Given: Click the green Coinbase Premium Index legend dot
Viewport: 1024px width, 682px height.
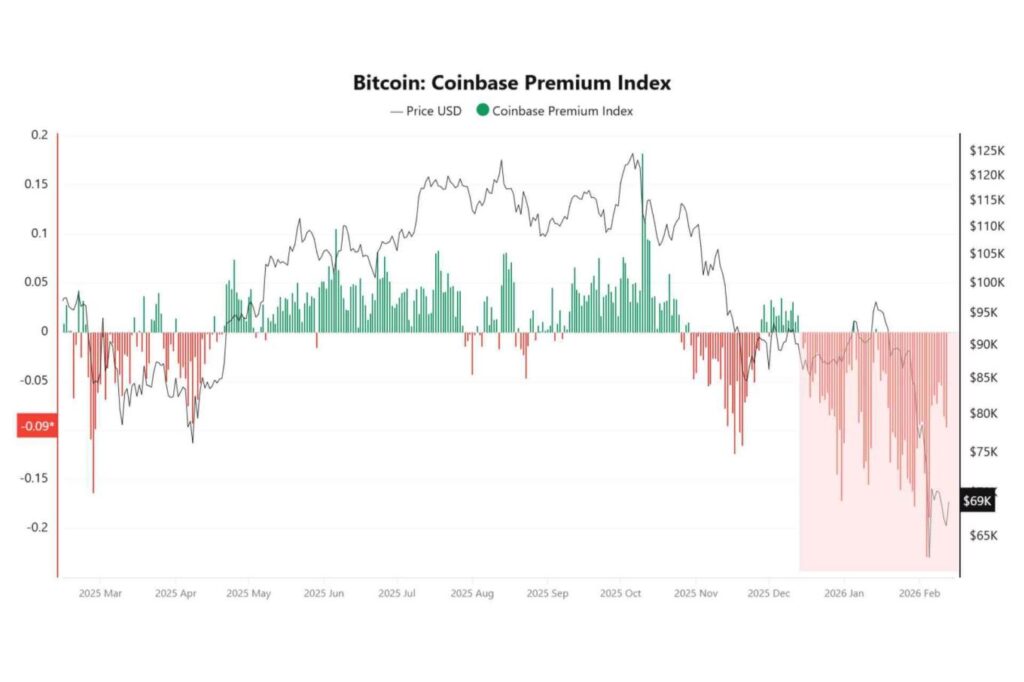Looking at the screenshot, I should point(482,110).
